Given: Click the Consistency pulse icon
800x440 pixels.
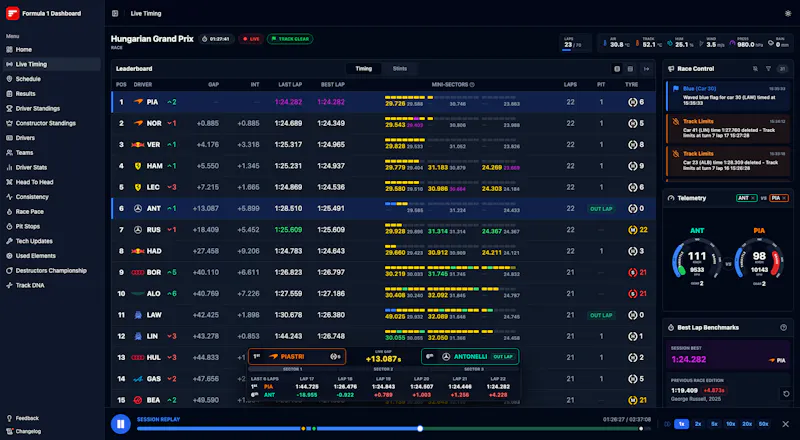Looking at the screenshot, I should 9,197.
